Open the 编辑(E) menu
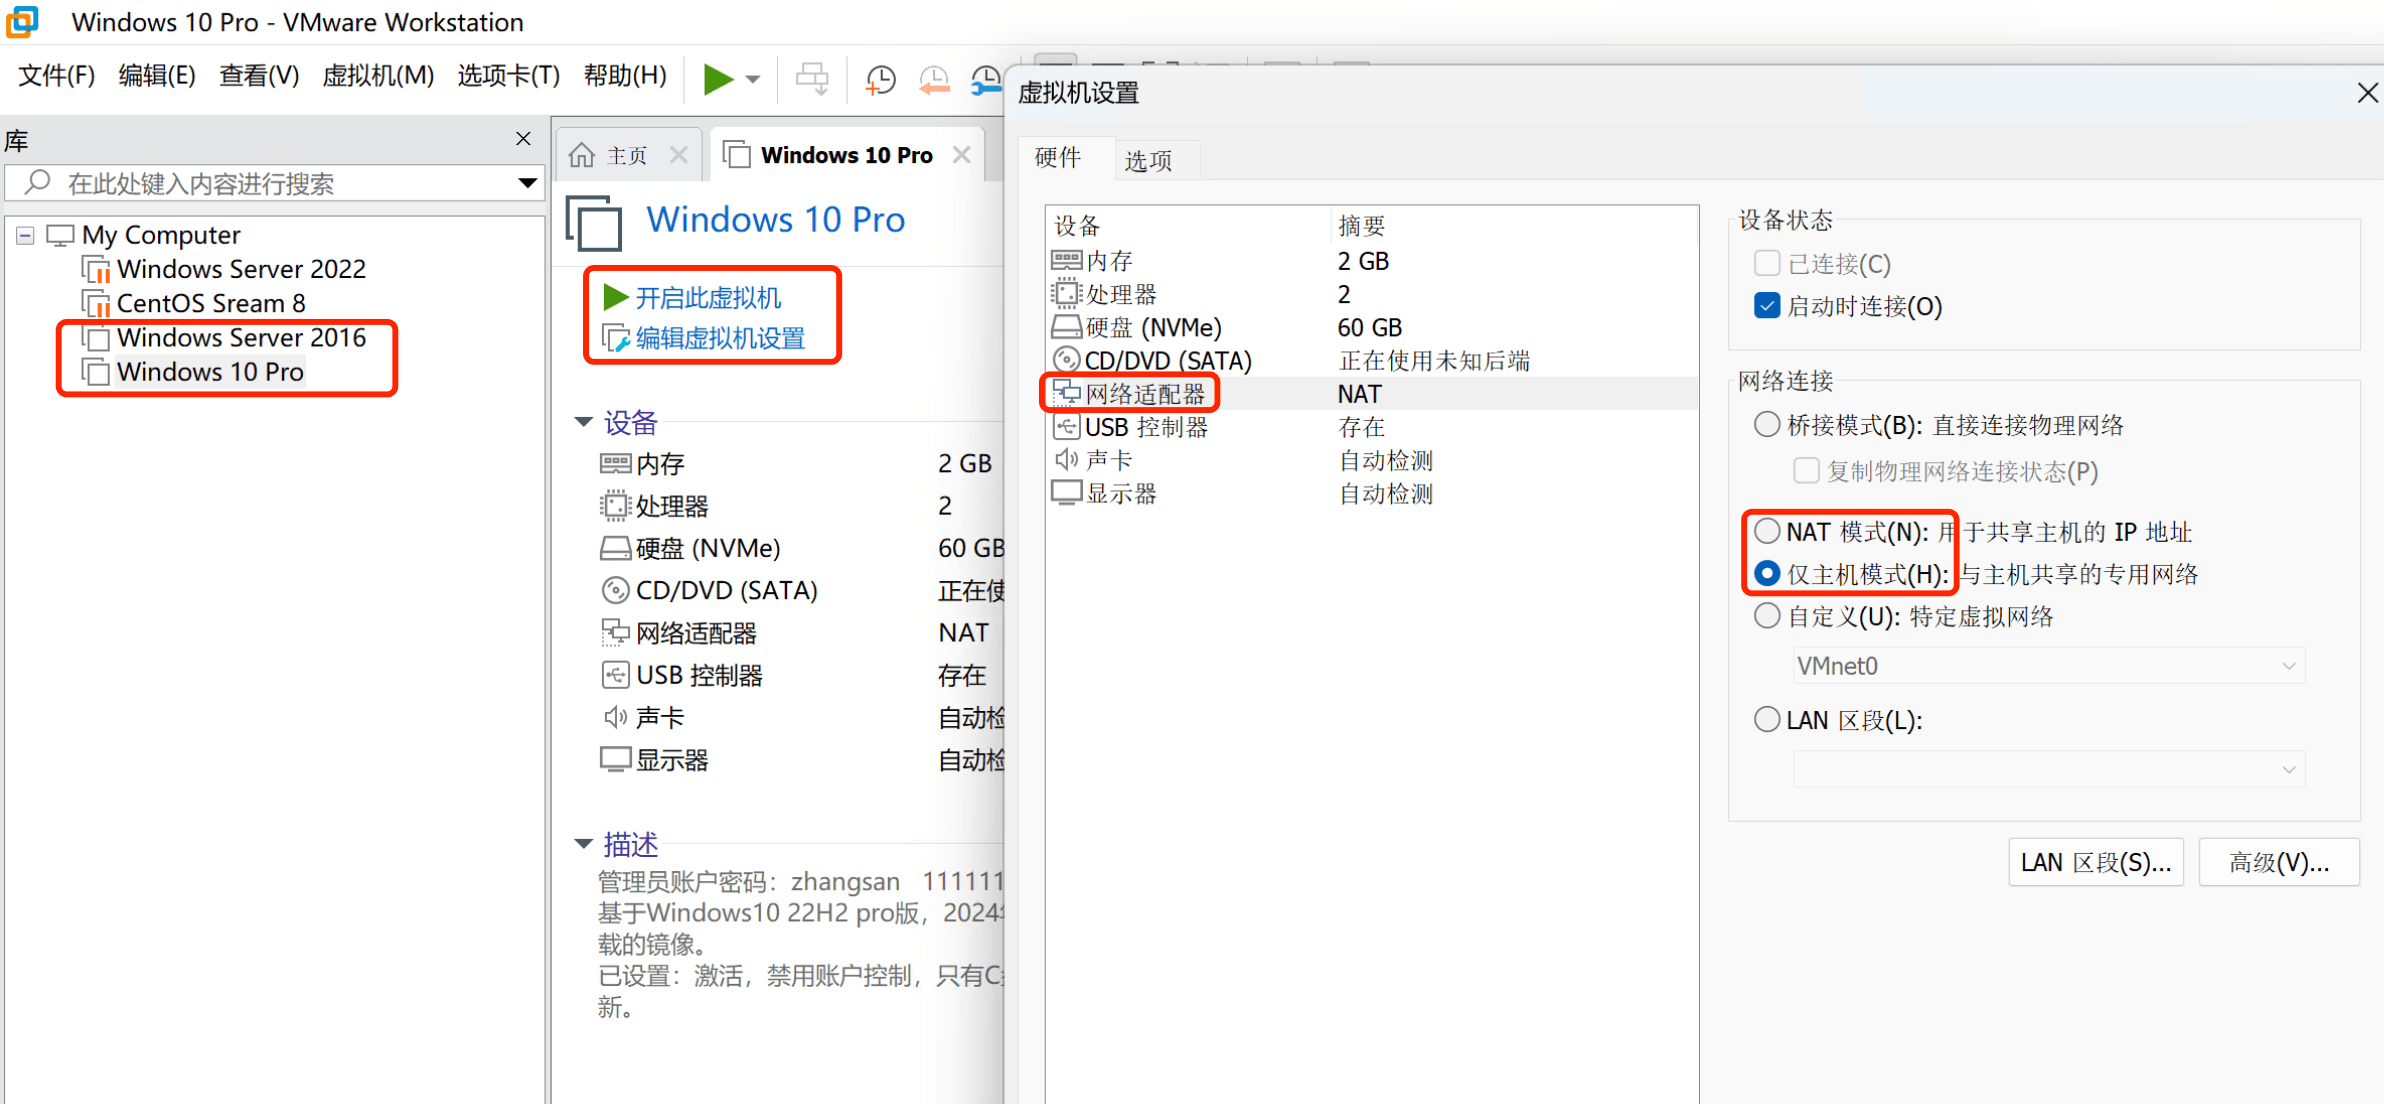Image resolution: width=2384 pixels, height=1104 pixels. pos(157,76)
